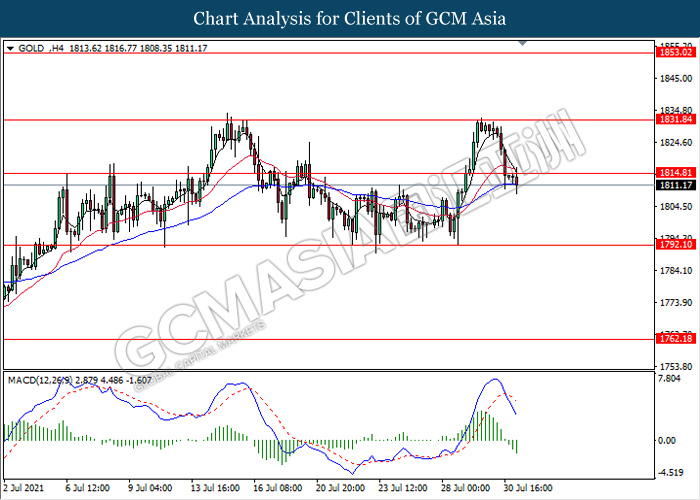Image resolution: width=700 pixels, height=500 pixels.
Task: Click the 1753.80 price axis value
Action: 676,367
